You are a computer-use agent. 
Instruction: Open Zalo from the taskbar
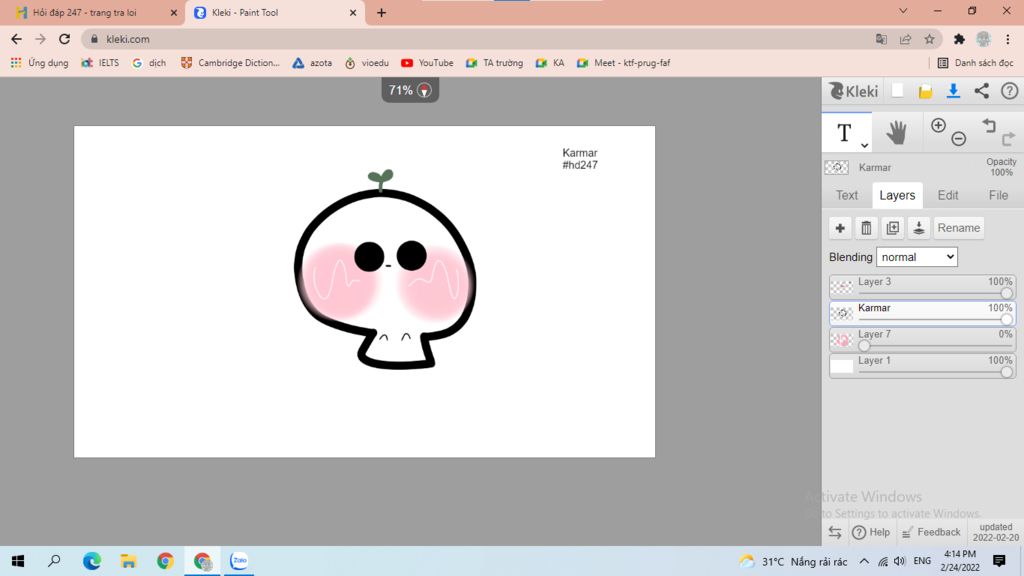[239, 561]
